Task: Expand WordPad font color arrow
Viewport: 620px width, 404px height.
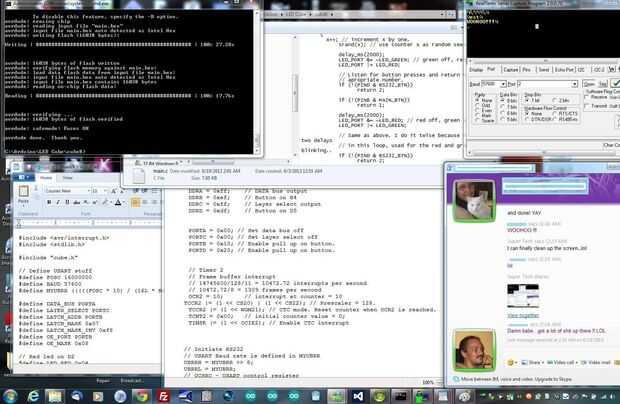Action: 124,202
